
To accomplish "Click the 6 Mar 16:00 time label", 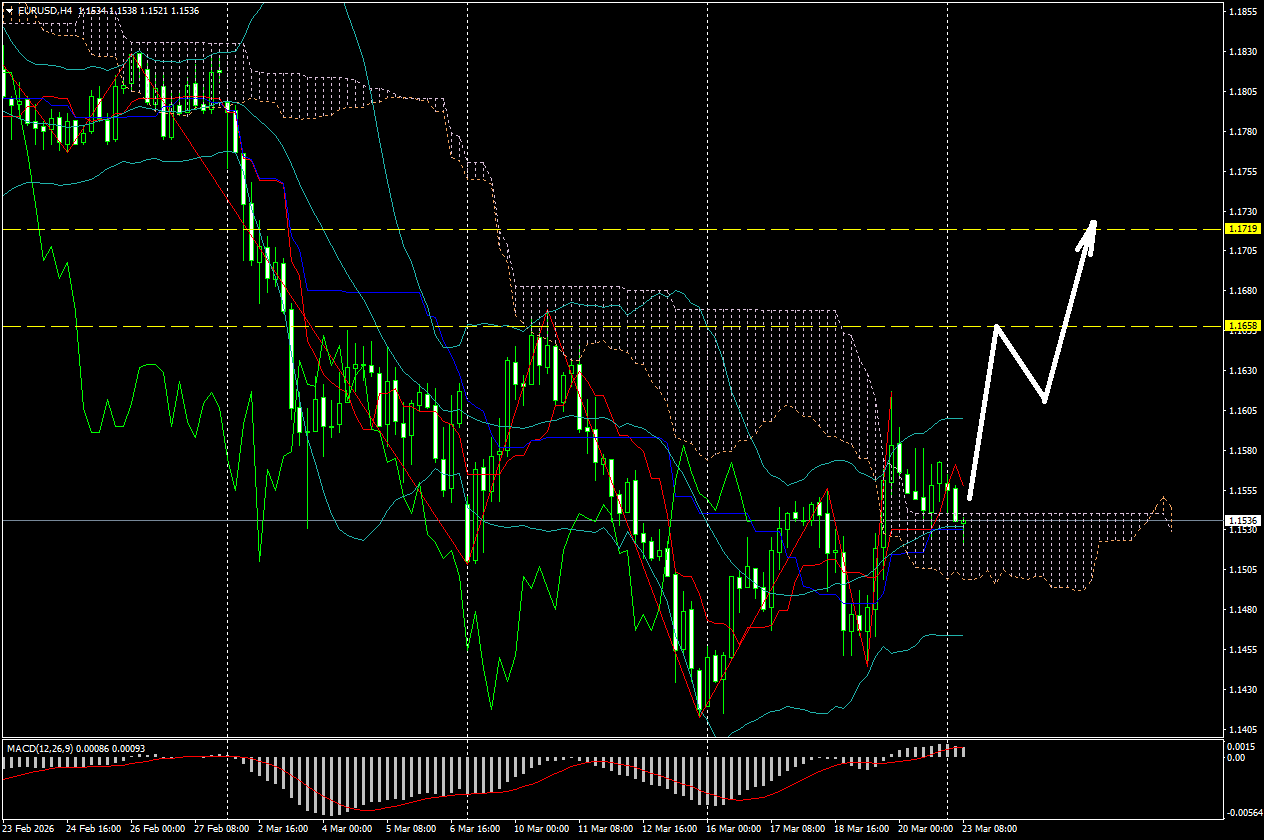I will click(476, 829).
